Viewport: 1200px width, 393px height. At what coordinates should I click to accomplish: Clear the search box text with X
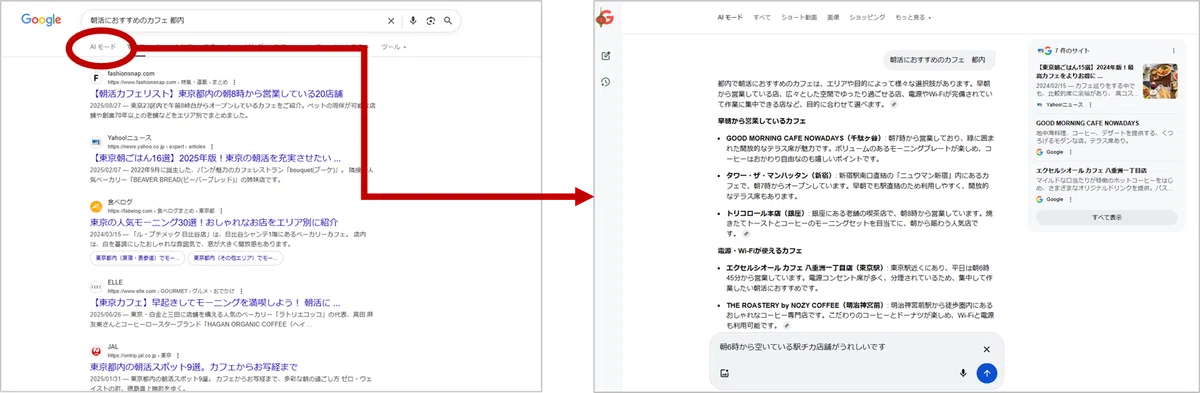[391, 20]
